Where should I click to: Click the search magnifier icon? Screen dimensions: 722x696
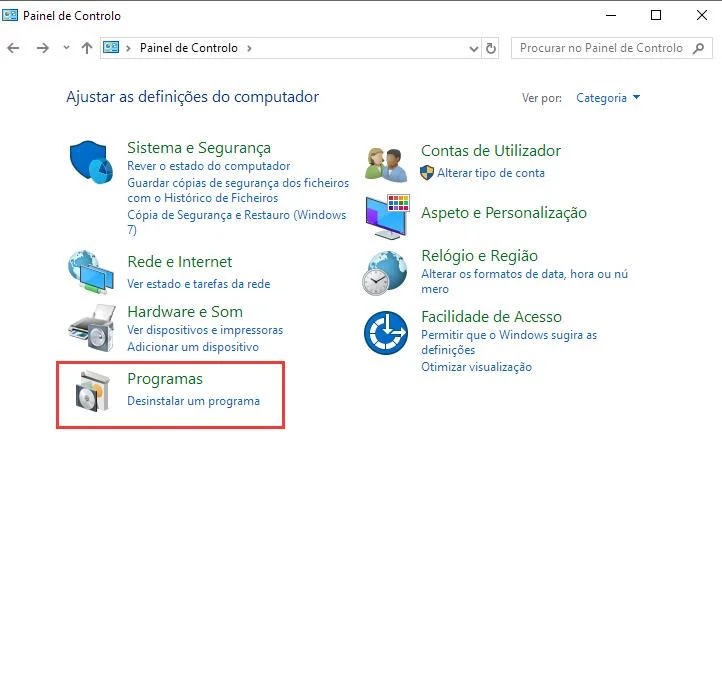699,48
